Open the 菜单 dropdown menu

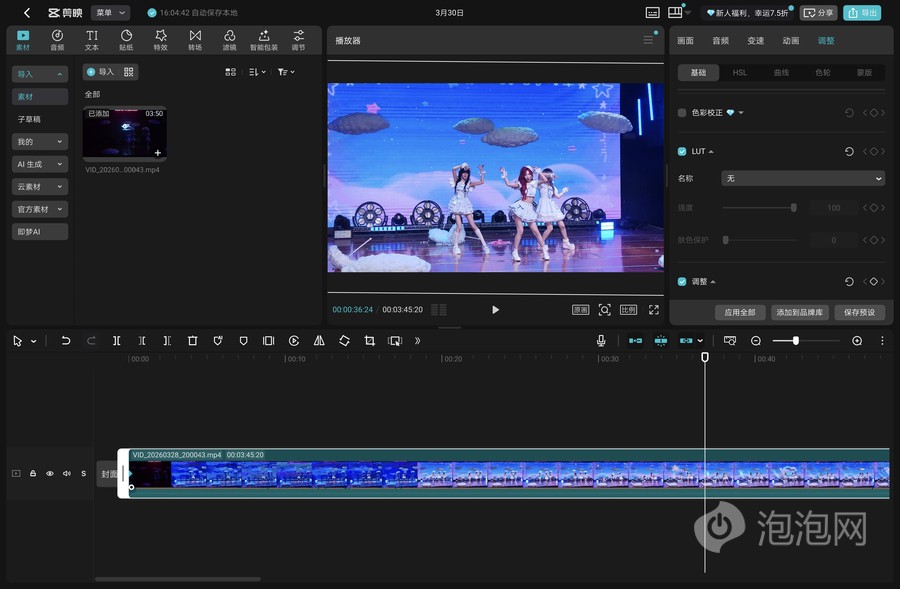(110, 13)
